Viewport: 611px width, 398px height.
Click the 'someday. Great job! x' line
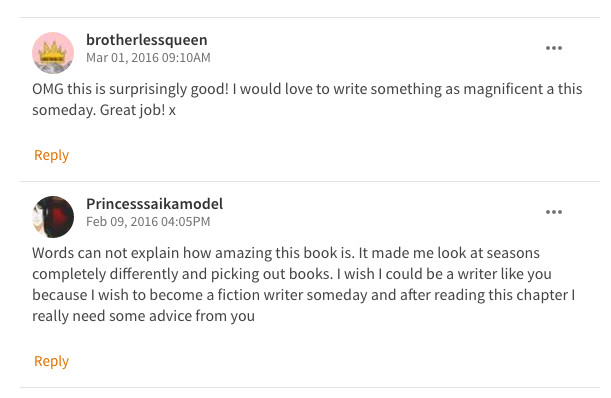(x=104, y=110)
